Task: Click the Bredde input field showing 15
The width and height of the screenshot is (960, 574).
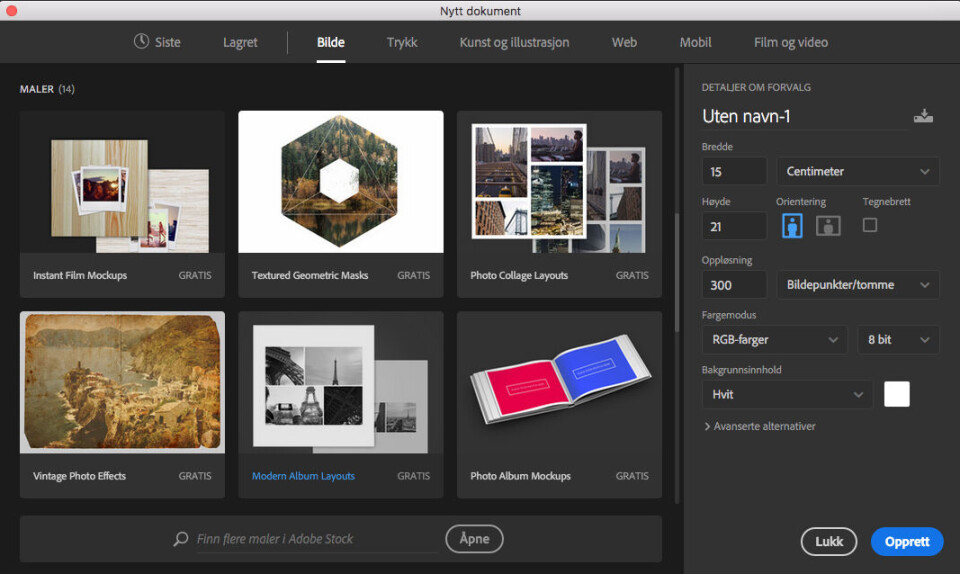Action: (x=734, y=171)
